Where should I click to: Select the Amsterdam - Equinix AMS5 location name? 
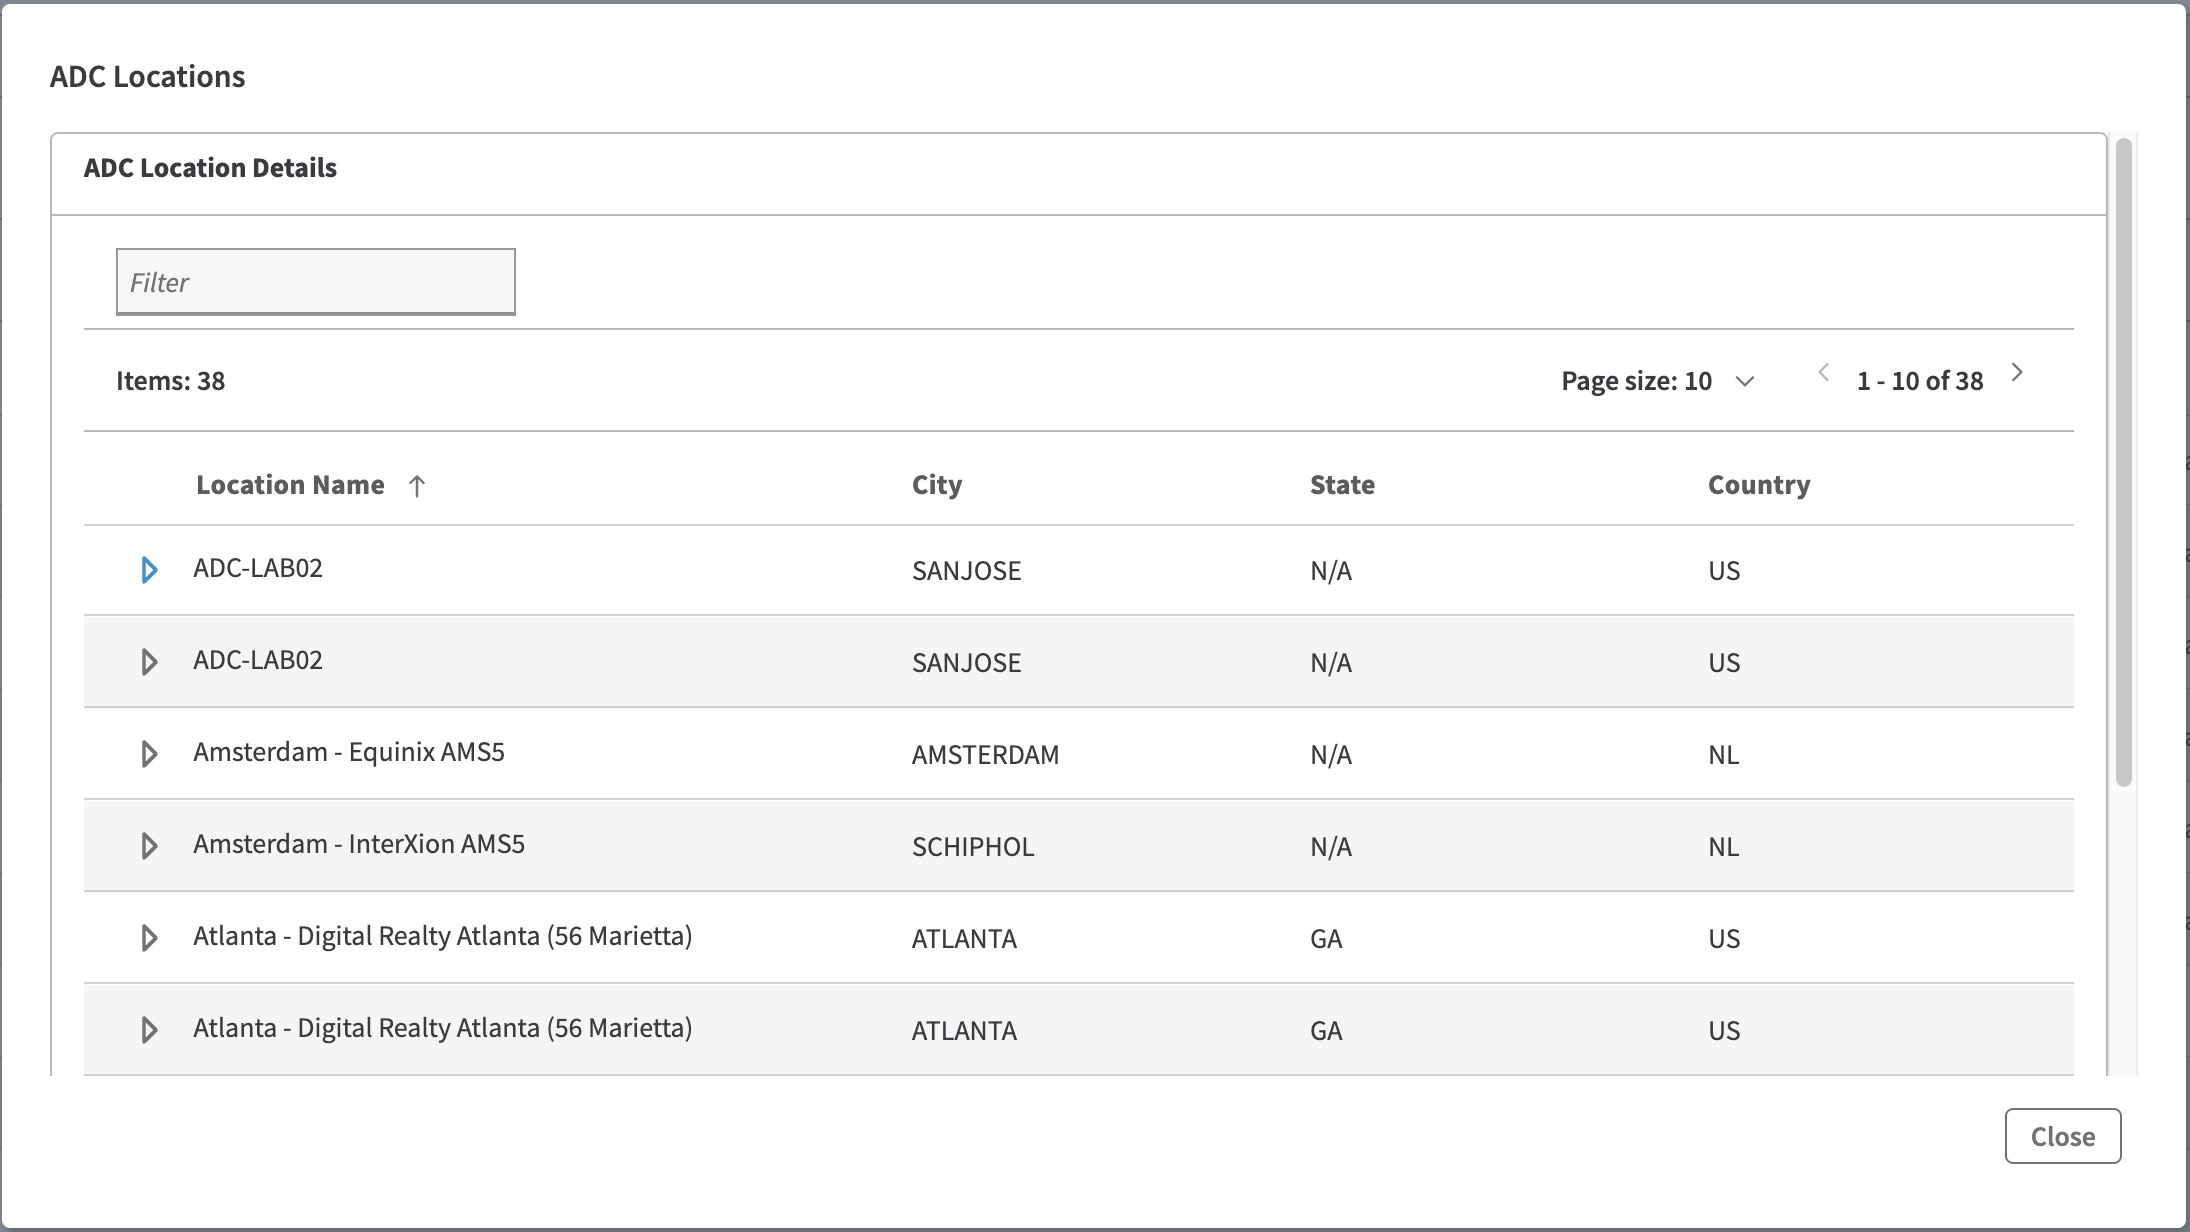[349, 752]
